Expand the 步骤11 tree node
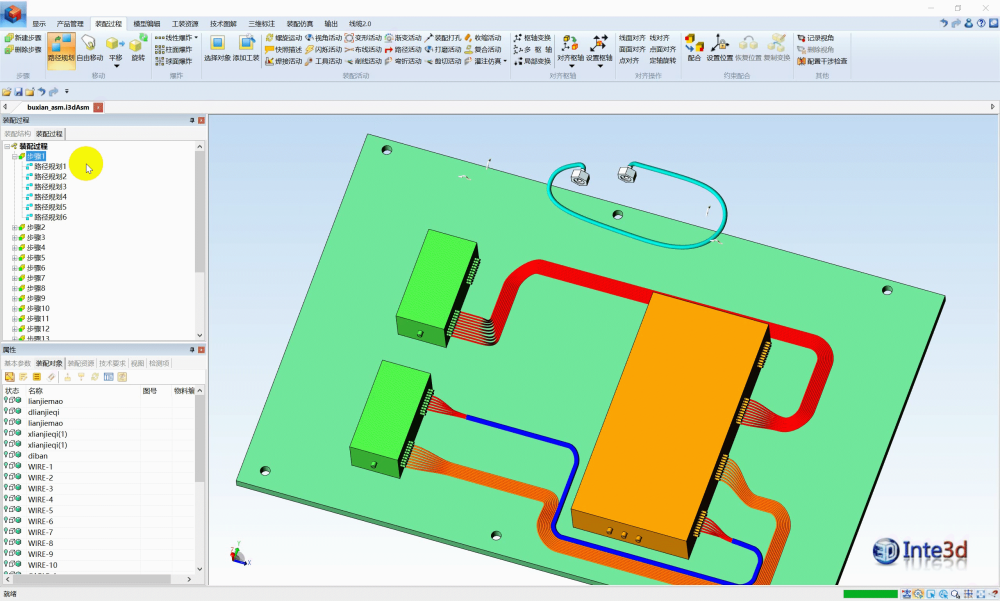The height and width of the screenshot is (601, 1000). tap(15, 318)
